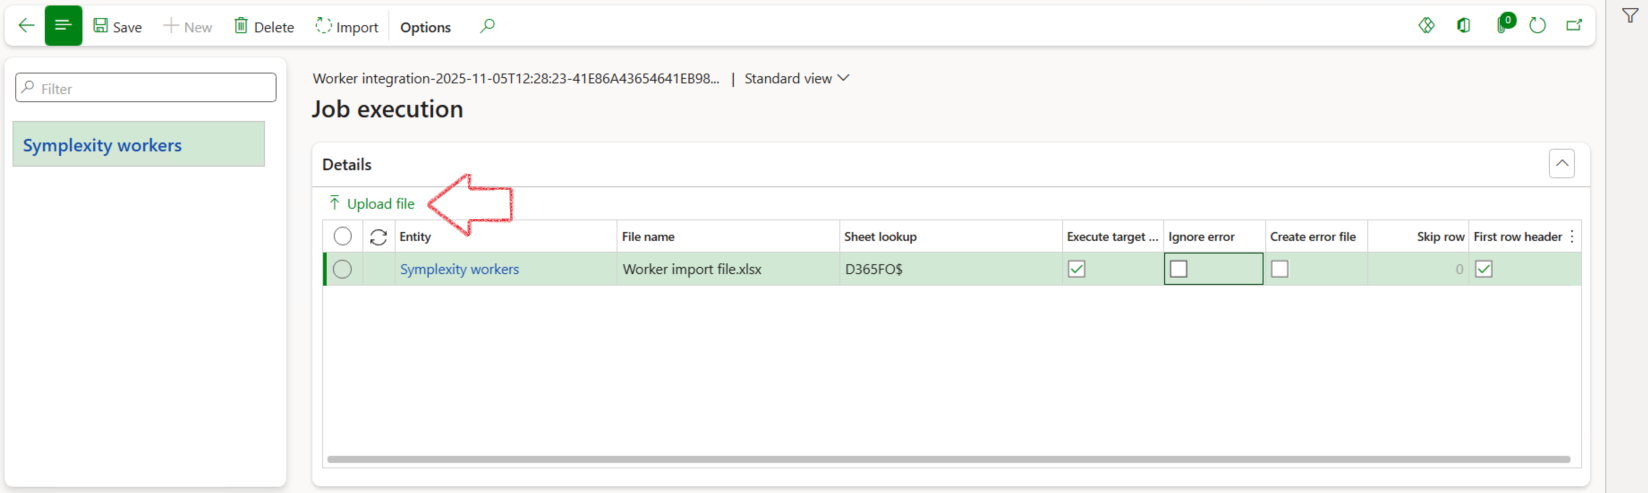Collapse the Details section chevron

point(1561,164)
